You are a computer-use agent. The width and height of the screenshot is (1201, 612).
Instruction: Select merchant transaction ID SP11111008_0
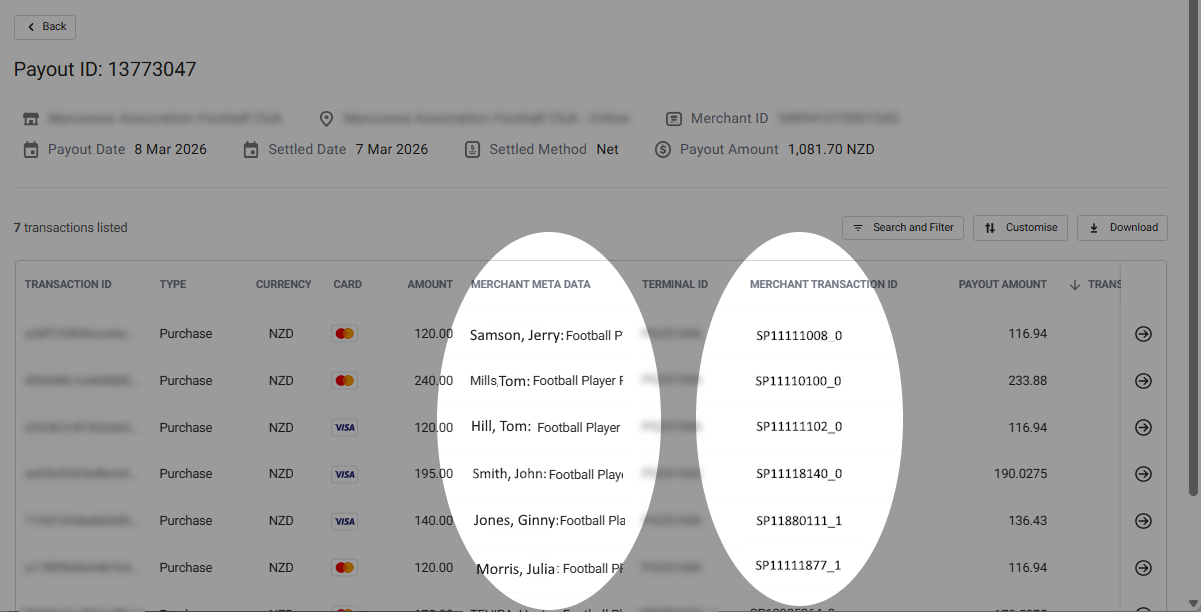[x=799, y=335]
